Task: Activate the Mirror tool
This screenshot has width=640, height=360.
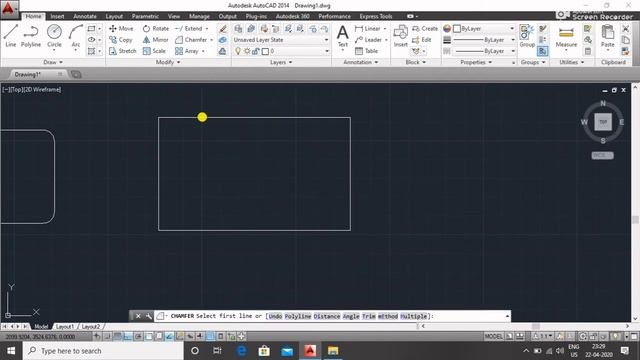Action: point(156,40)
